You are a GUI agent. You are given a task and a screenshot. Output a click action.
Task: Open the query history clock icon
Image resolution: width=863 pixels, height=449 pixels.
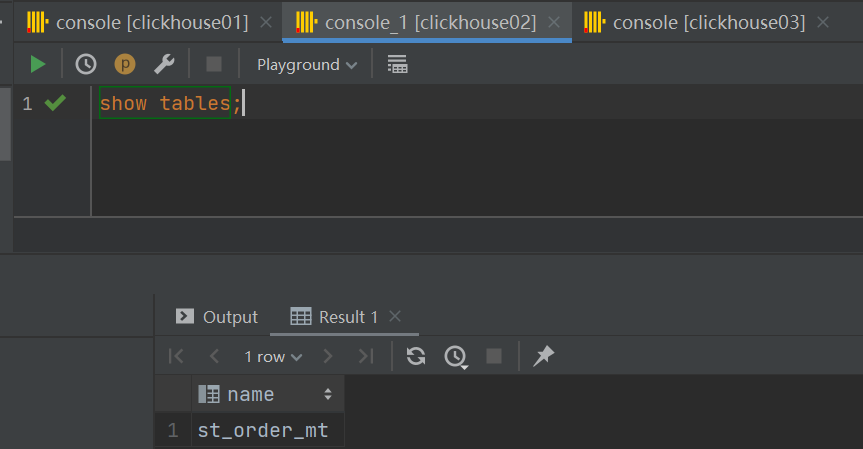(86, 64)
